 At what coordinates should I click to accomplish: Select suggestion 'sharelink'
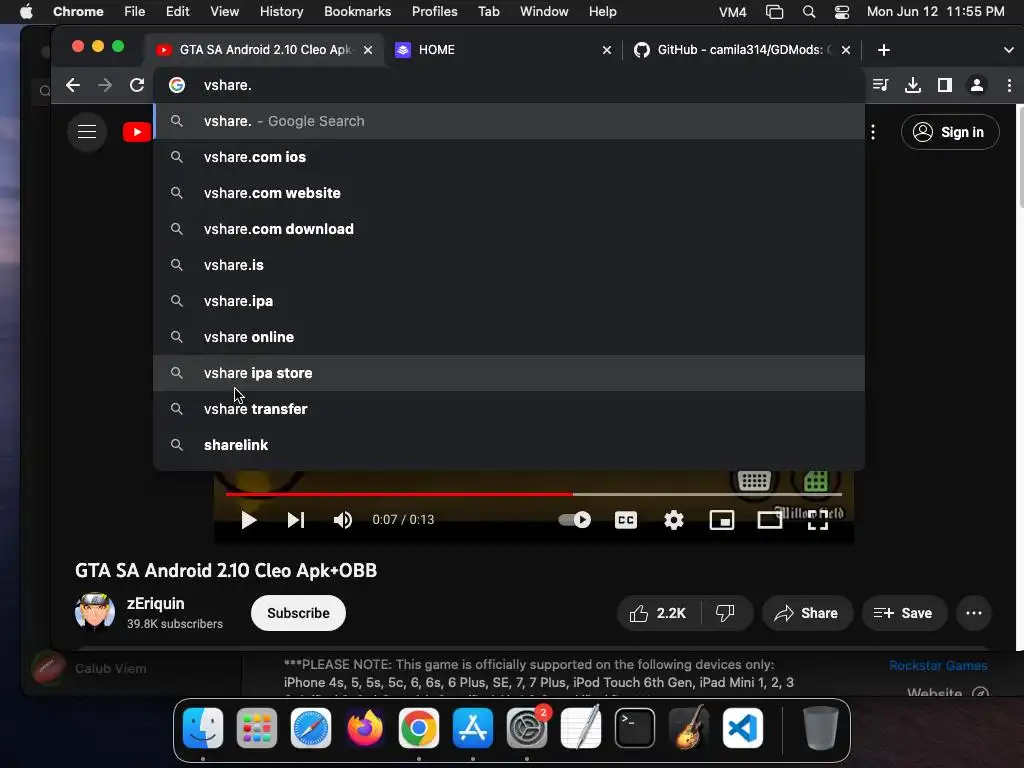(x=509, y=445)
